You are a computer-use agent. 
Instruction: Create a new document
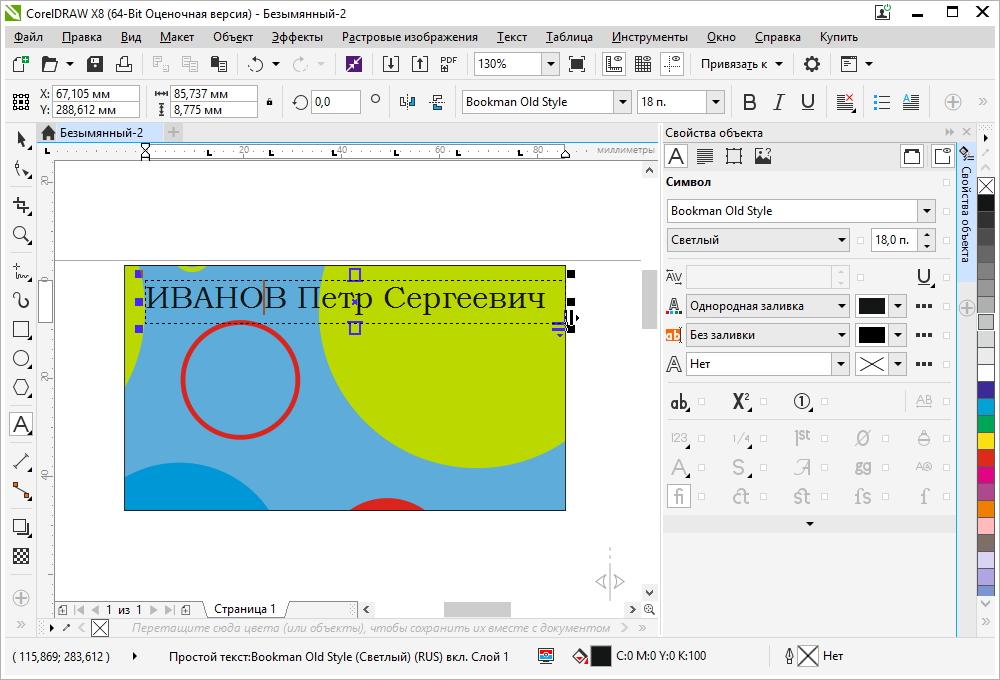coord(21,64)
